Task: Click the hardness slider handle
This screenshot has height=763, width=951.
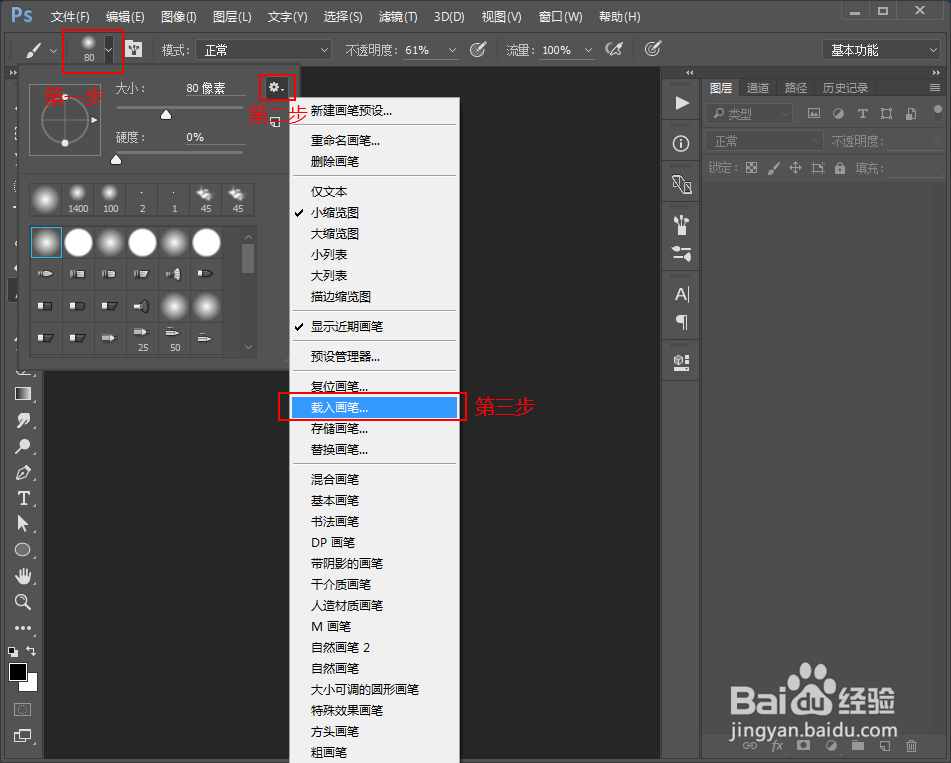Action: coord(116,160)
